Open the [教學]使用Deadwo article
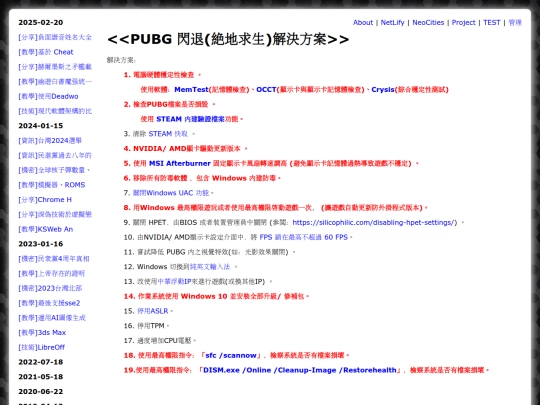This screenshot has height=405, width=540. [x=48, y=96]
